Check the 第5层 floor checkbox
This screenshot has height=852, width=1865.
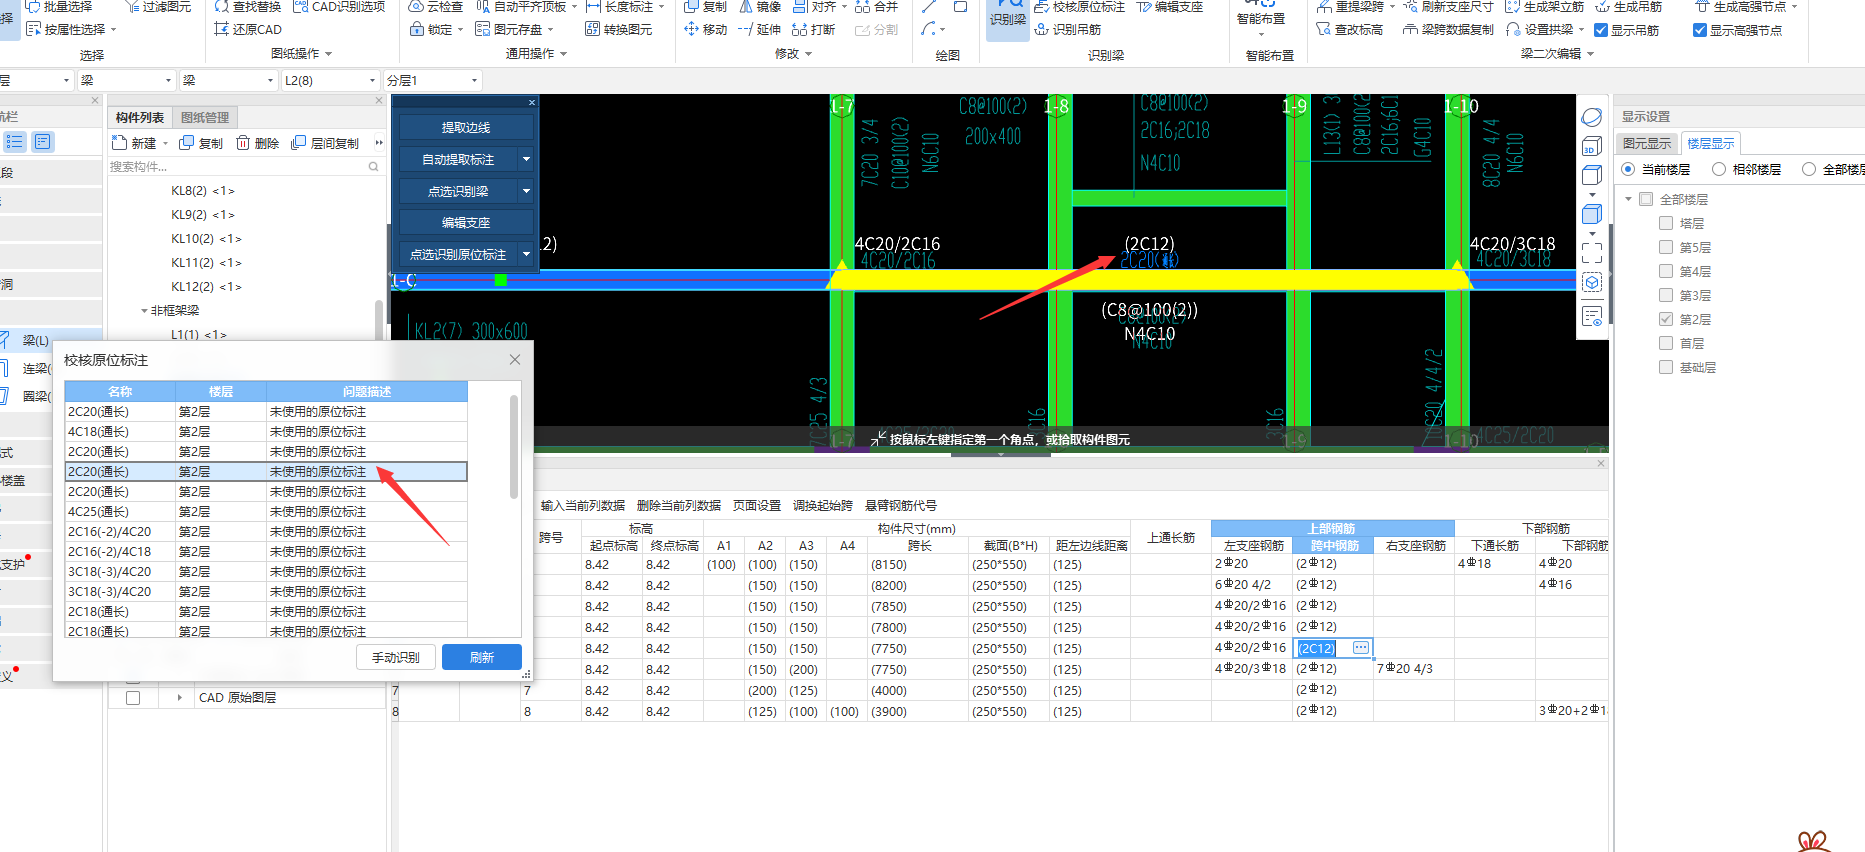[x=1666, y=247]
